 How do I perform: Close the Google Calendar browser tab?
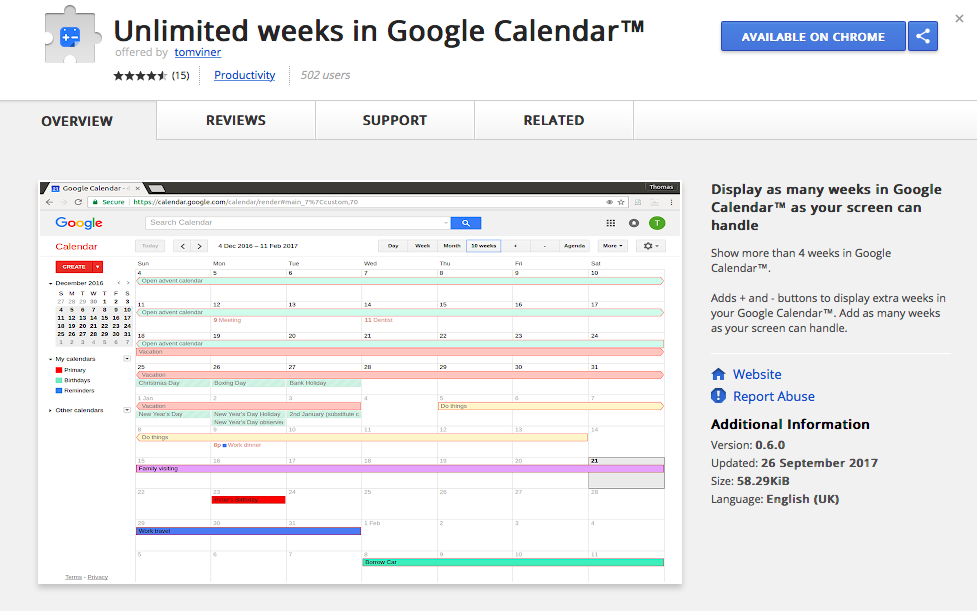pyautogui.click(x=138, y=188)
